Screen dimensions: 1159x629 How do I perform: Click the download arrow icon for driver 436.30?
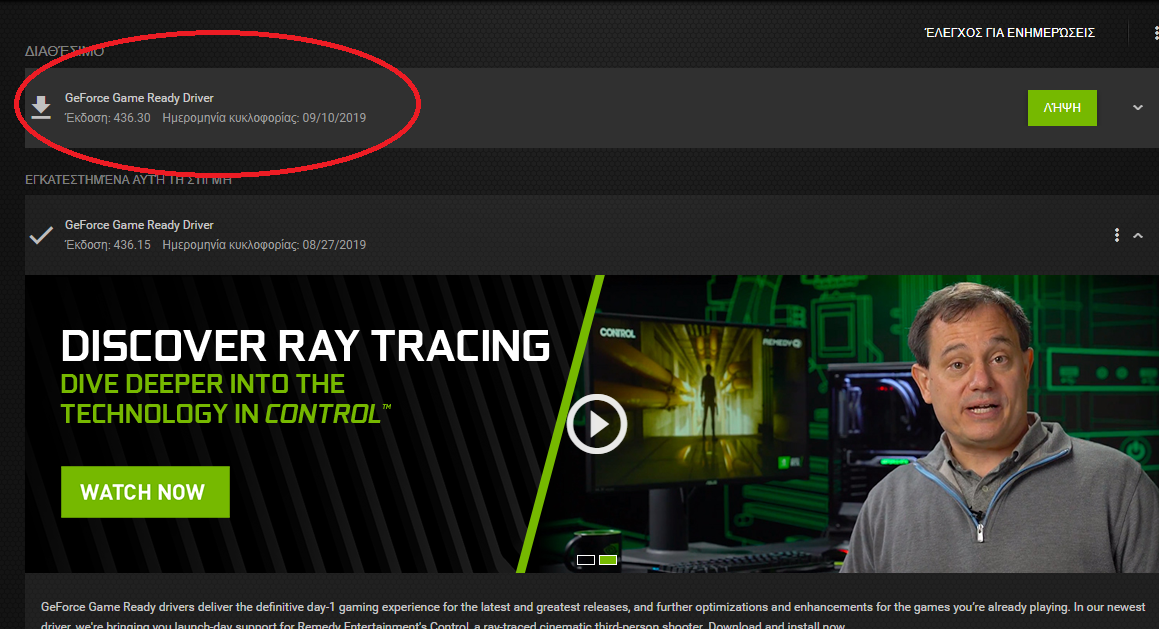pos(41,108)
